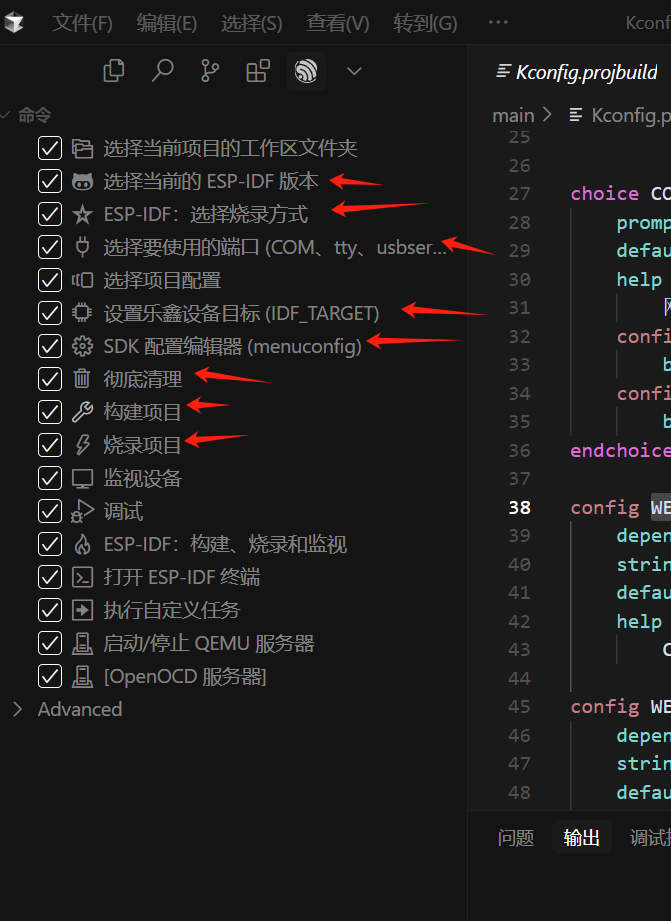Toggle the 选择项目配置 checkbox
Viewport: 671px width, 921px height.
50,280
